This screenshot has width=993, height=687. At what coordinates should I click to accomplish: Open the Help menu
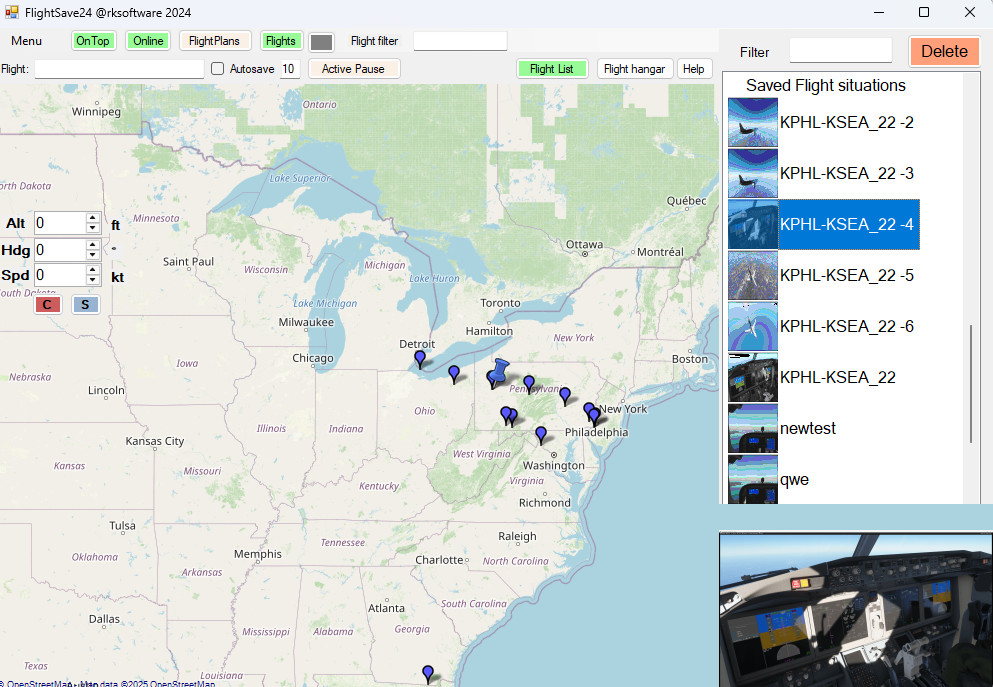[x=693, y=69]
